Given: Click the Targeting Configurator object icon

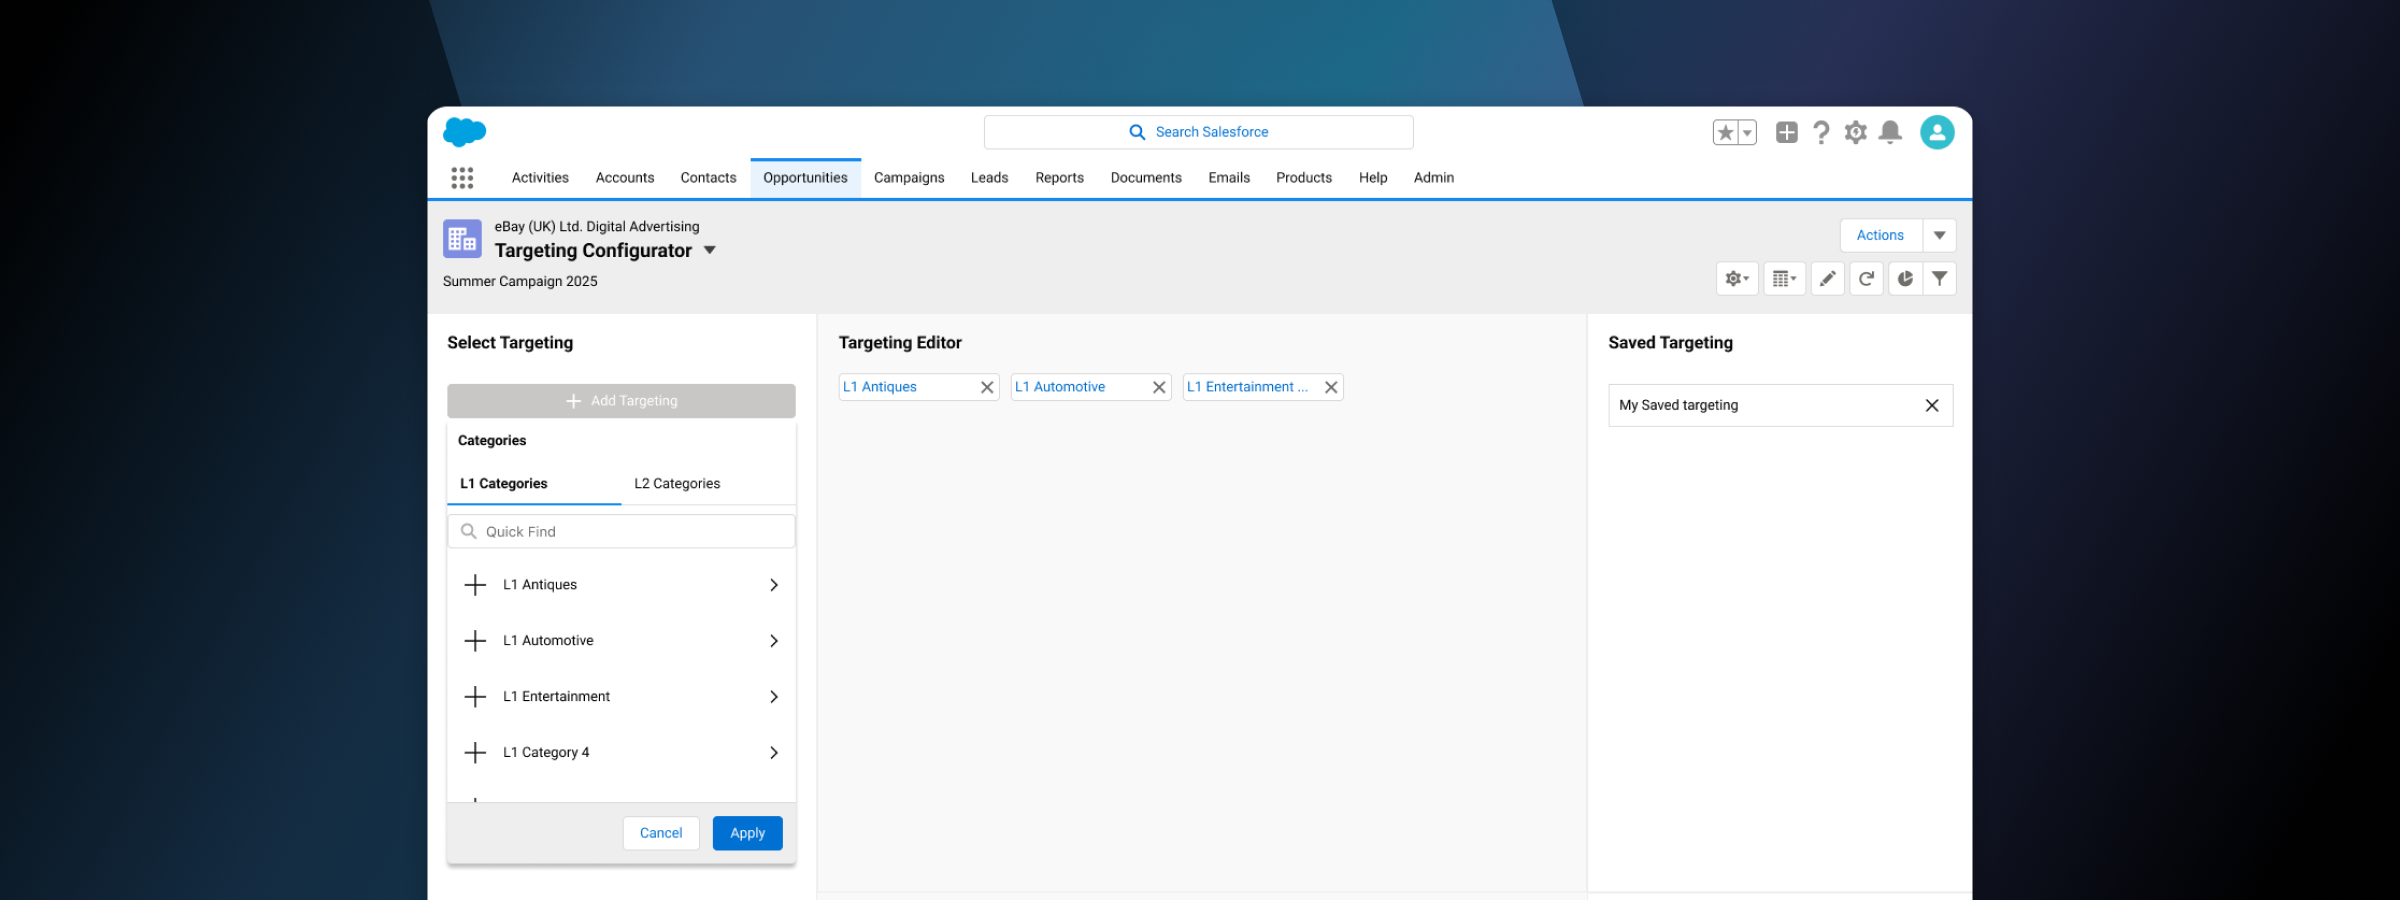Looking at the screenshot, I should coord(462,239).
